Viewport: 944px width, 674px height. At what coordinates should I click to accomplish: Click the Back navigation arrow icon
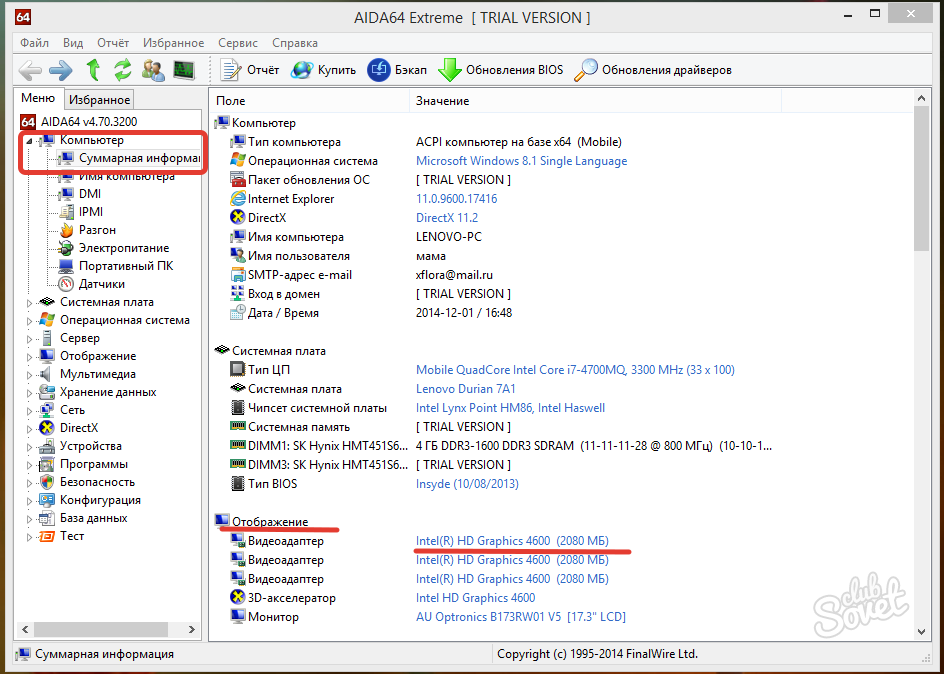pyautogui.click(x=30, y=70)
